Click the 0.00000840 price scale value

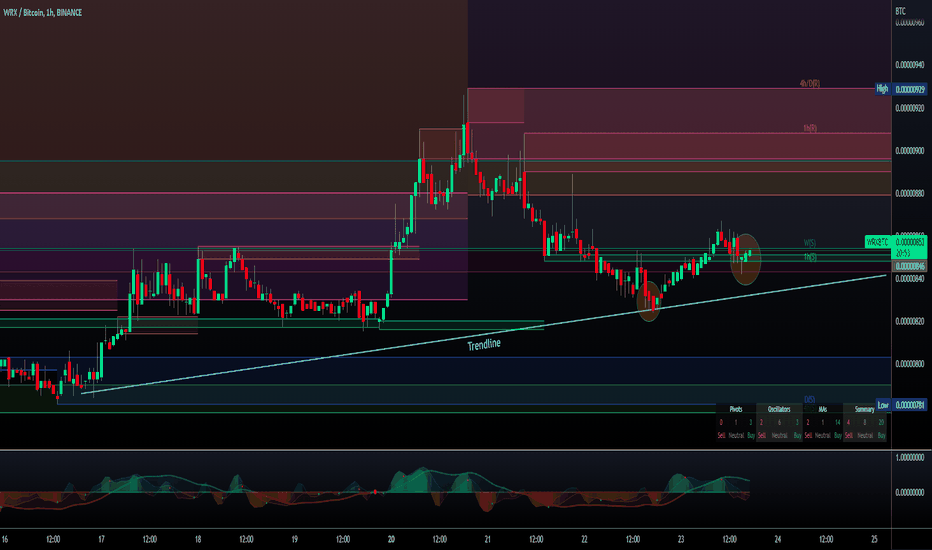[x=910, y=278]
